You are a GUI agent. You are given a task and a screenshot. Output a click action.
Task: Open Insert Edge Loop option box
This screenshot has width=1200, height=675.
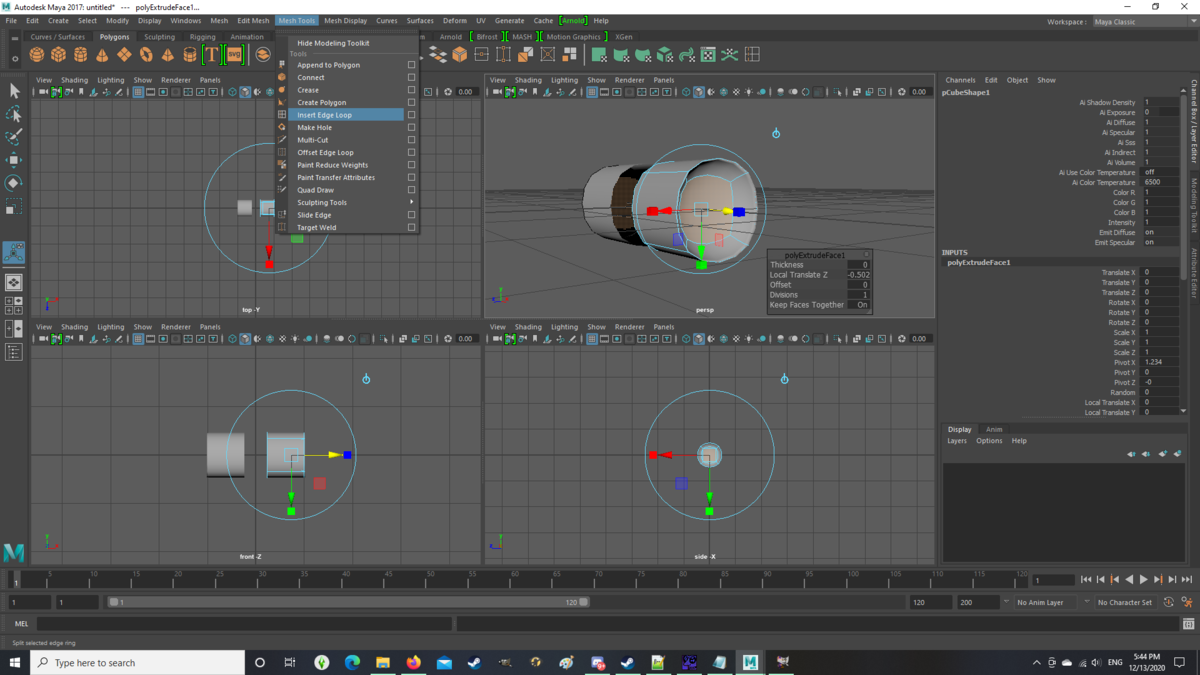point(411,115)
